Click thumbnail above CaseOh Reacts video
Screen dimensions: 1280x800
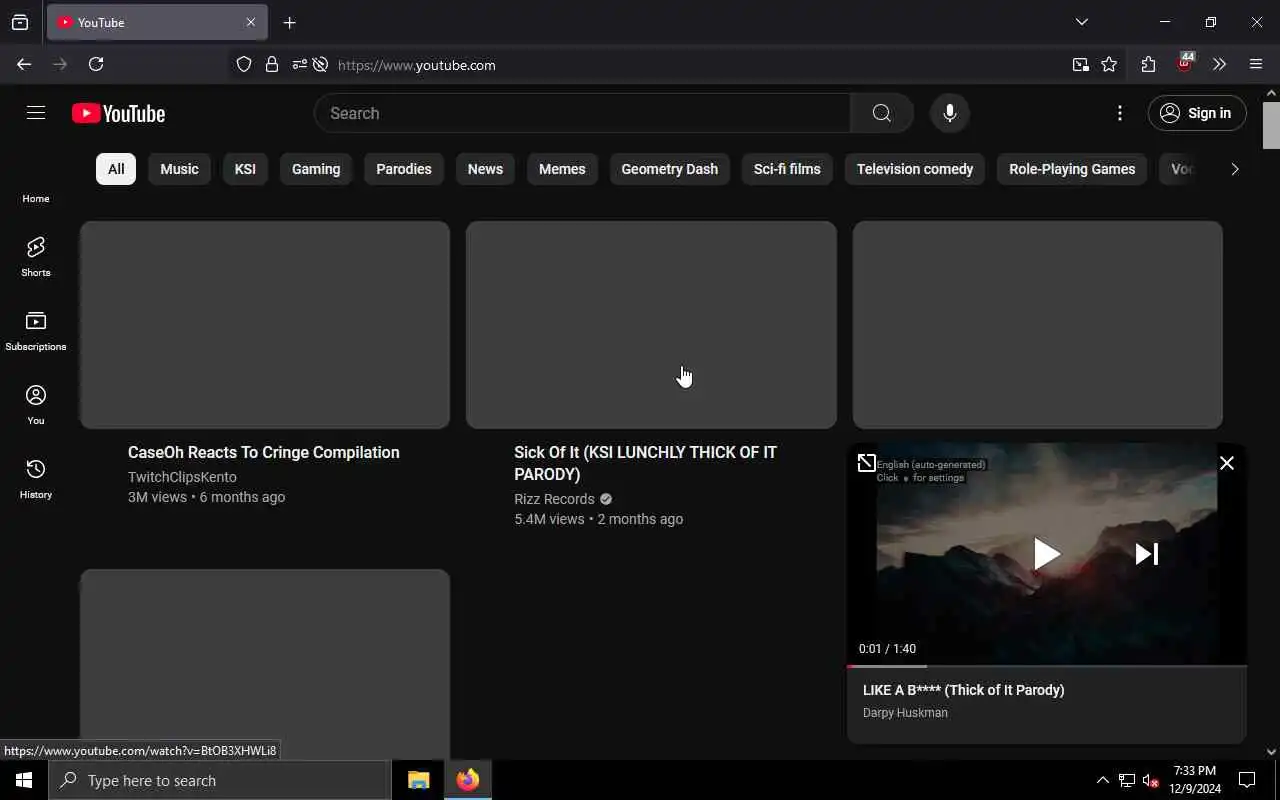[265, 325]
